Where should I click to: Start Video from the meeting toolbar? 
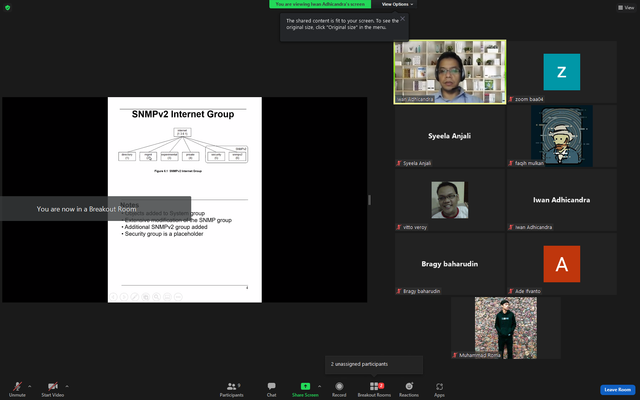(53, 389)
